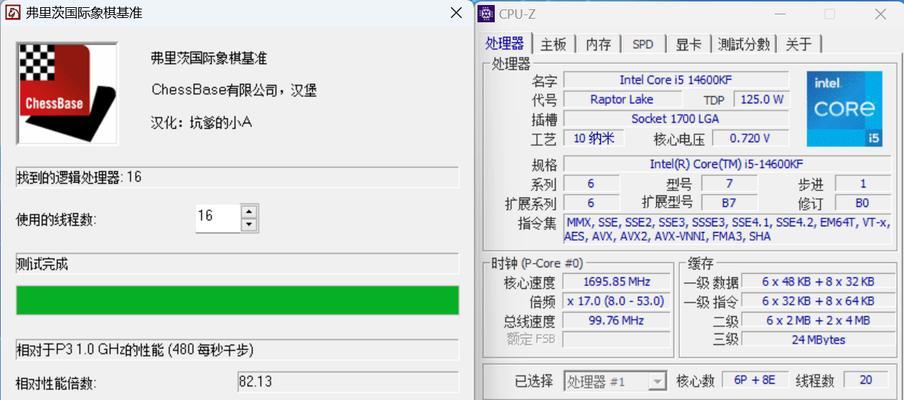Click the Intel Core i5 badge logo

pos(844,108)
